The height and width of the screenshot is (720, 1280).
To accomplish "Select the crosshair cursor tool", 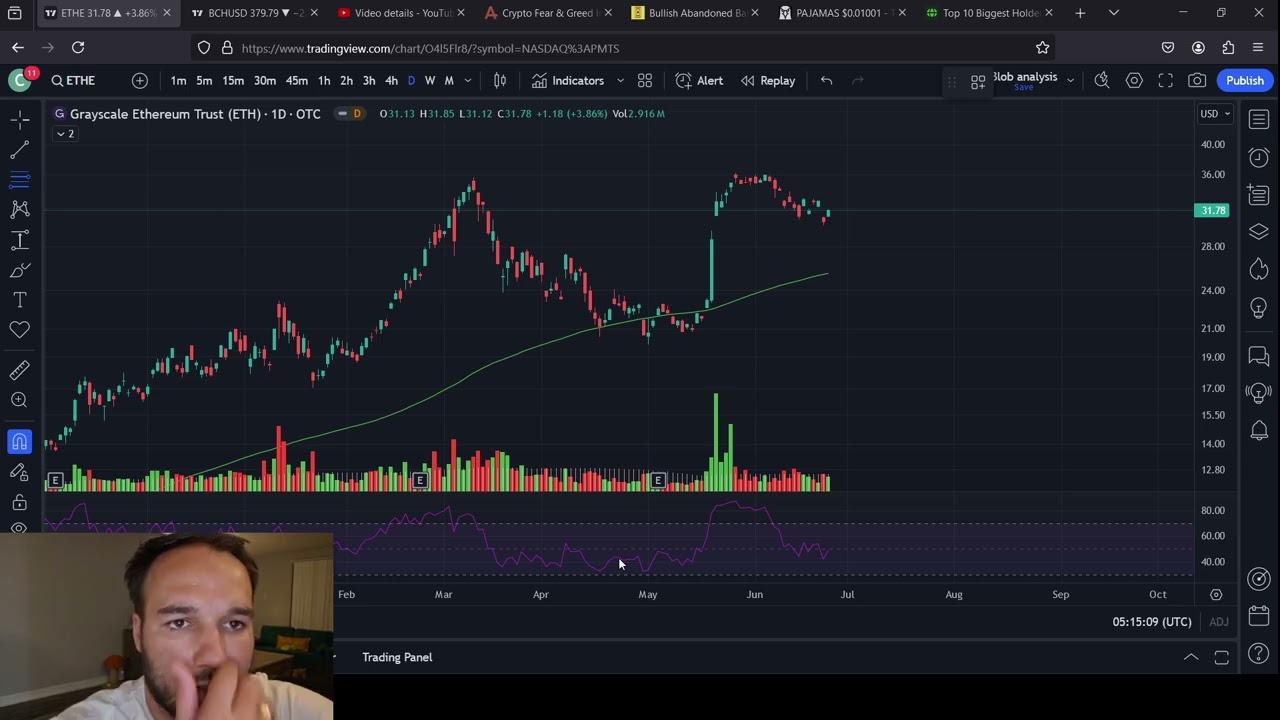I will click(19, 120).
